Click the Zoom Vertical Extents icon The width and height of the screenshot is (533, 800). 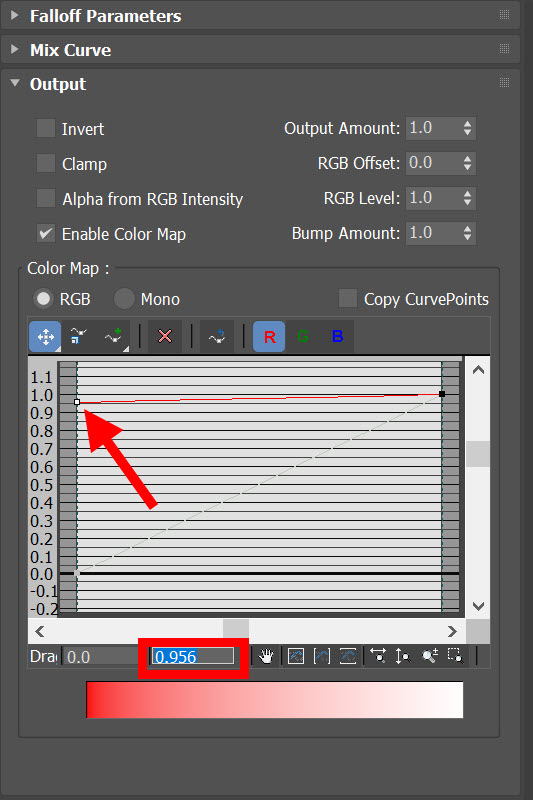point(348,656)
